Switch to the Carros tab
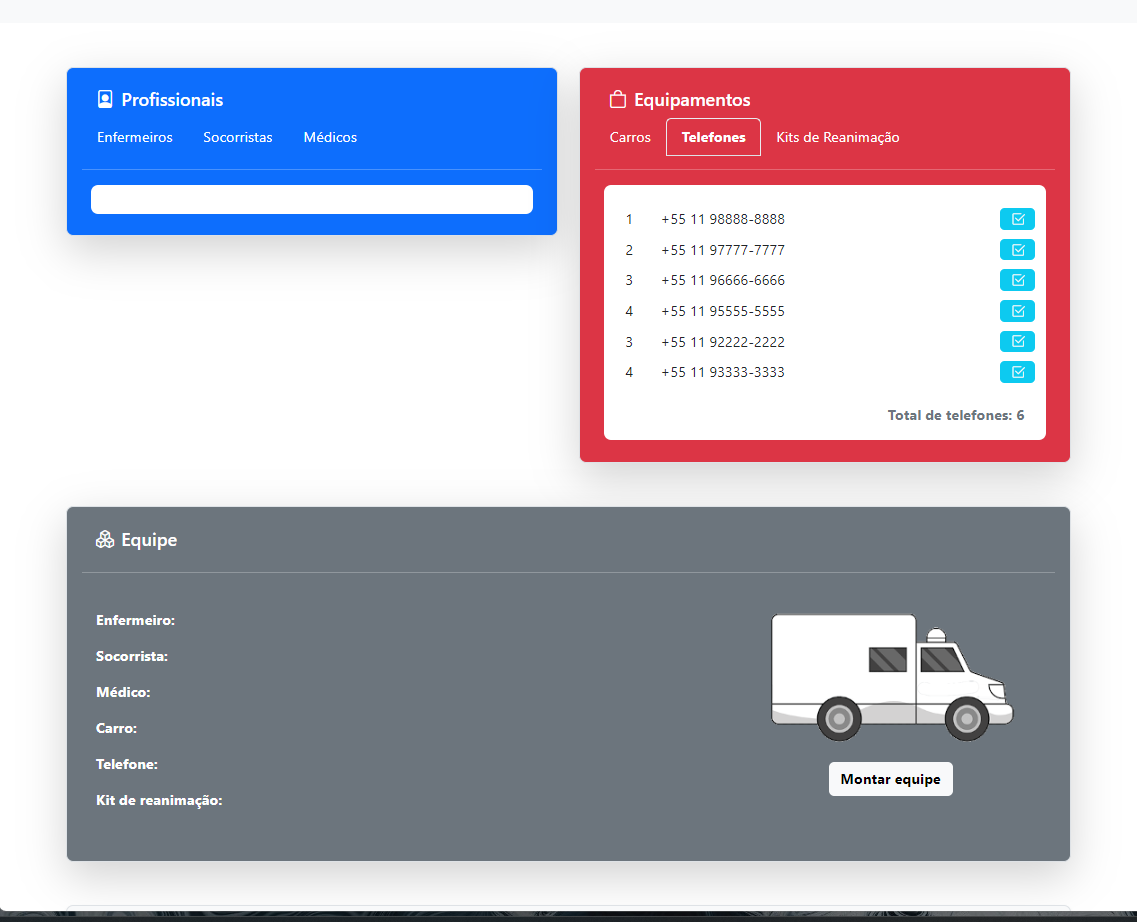 coord(630,137)
